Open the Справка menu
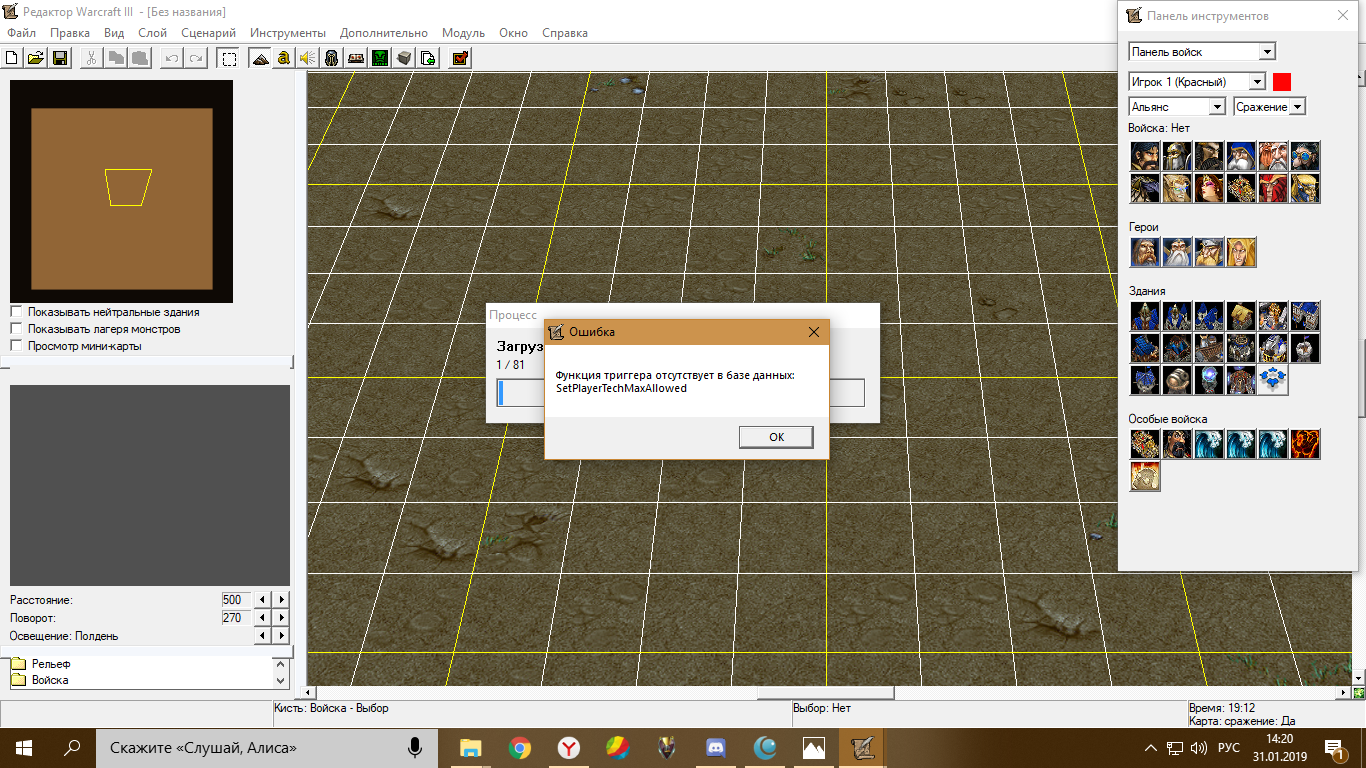The height and width of the screenshot is (768, 1366). tap(564, 33)
